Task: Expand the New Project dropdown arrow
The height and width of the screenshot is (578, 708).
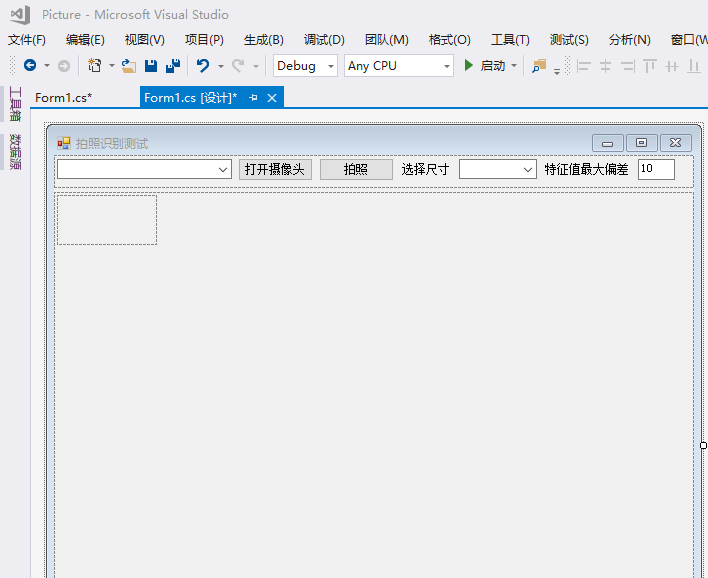Action: click(112, 66)
